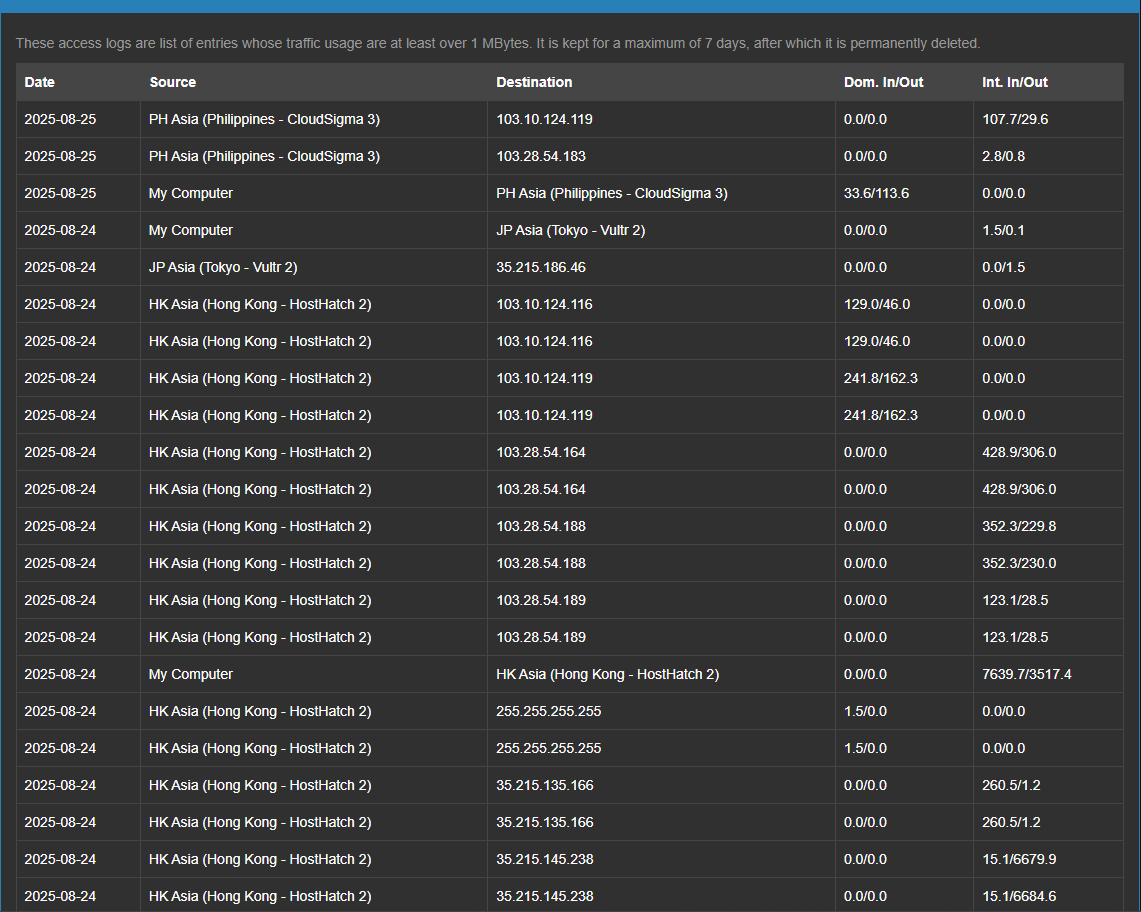Screen dimensions: 1141x912
Task: Click the access logs description text
Action: pyautogui.click(x=498, y=43)
